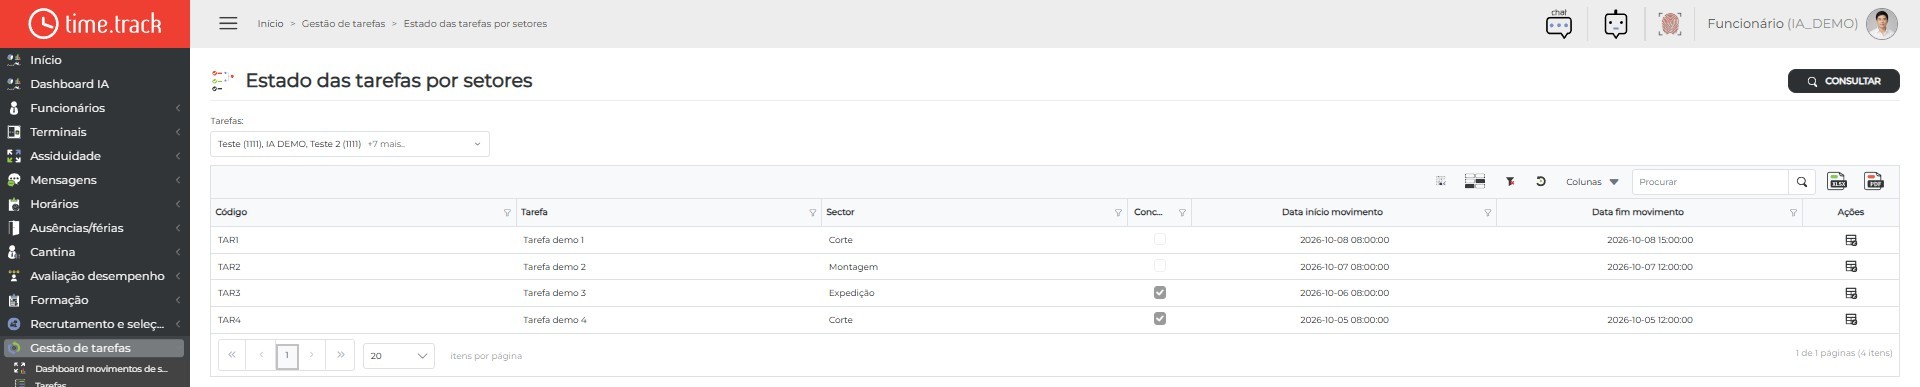The image size is (1920, 387).
Task: Toggle concluded checkbox for TAR1
Action: pos(1160,240)
